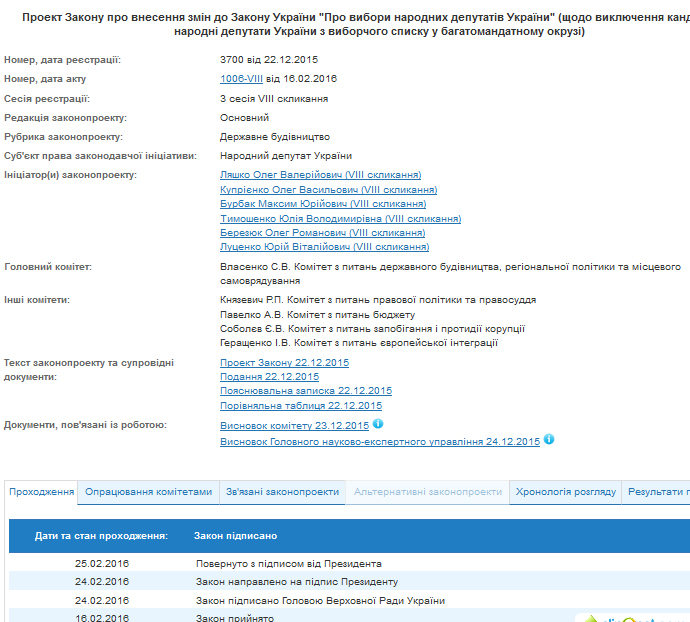The width and height of the screenshot is (690, 622).
Task: Open initiator Тимошенко Юлія Володимирівна link
Action: point(340,218)
